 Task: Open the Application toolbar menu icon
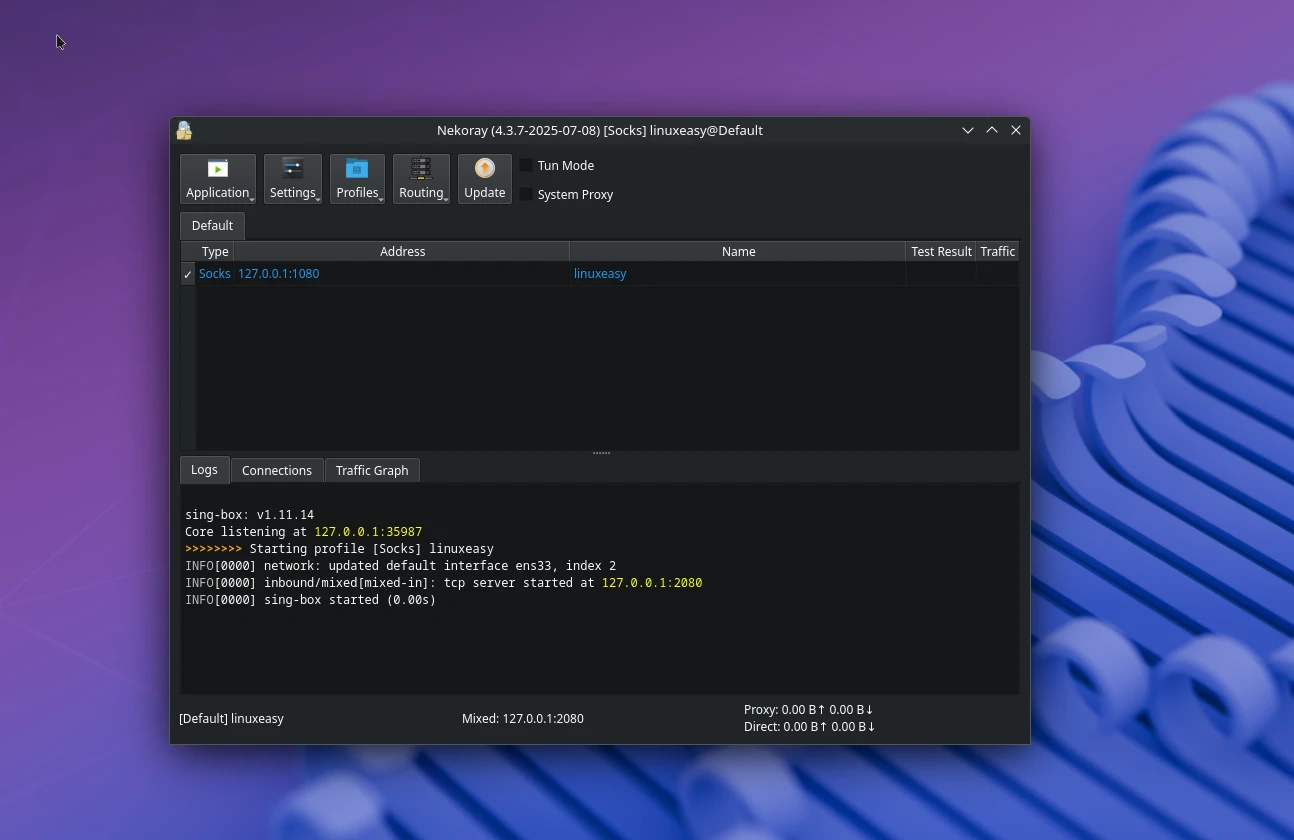(x=217, y=169)
